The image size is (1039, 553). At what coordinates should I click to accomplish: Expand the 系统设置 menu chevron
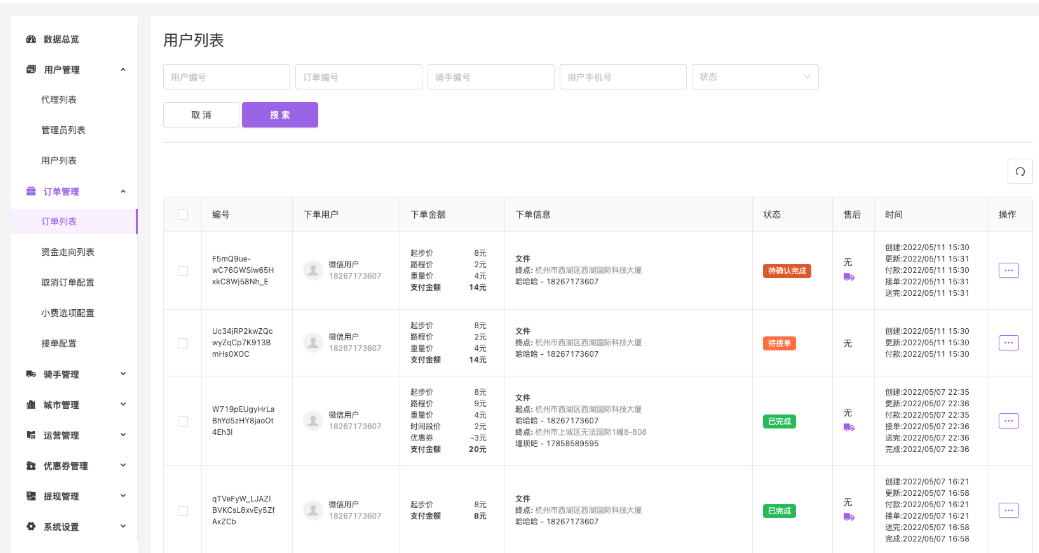[x=123, y=527]
